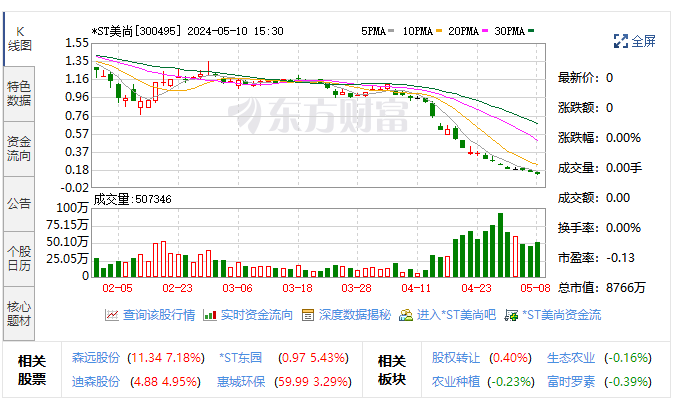Click the chart title *ST美尚[300495]
The height and width of the screenshot is (410, 675).
click(x=136, y=31)
